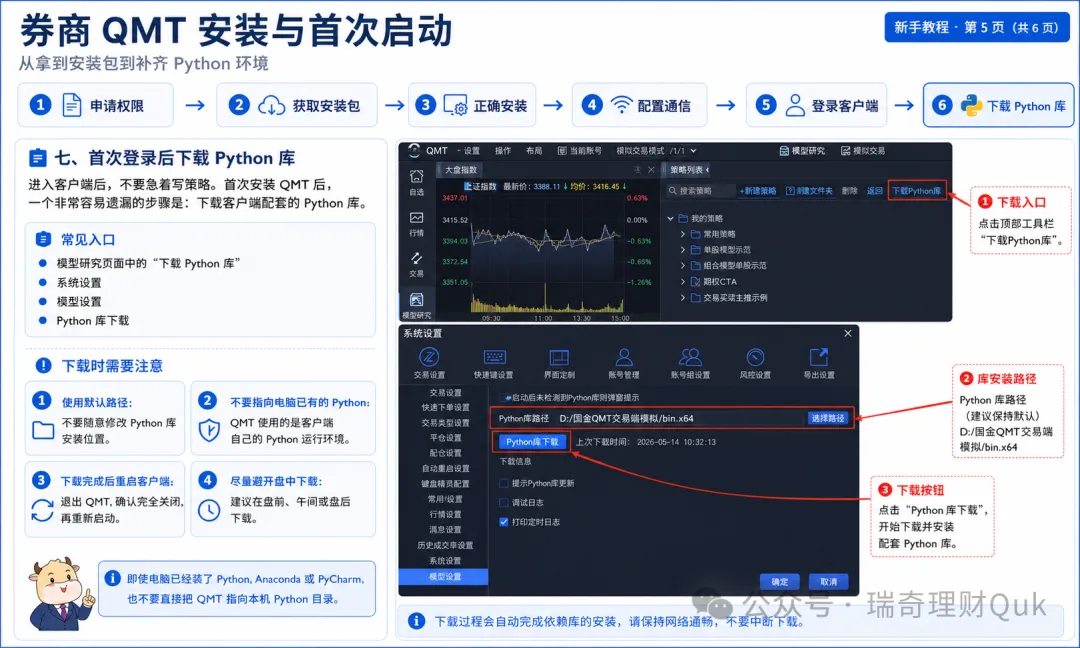Expand the 单股模型示范 folder
The height and width of the screenshot is (648, 1080).
click(x=683, y=250)
